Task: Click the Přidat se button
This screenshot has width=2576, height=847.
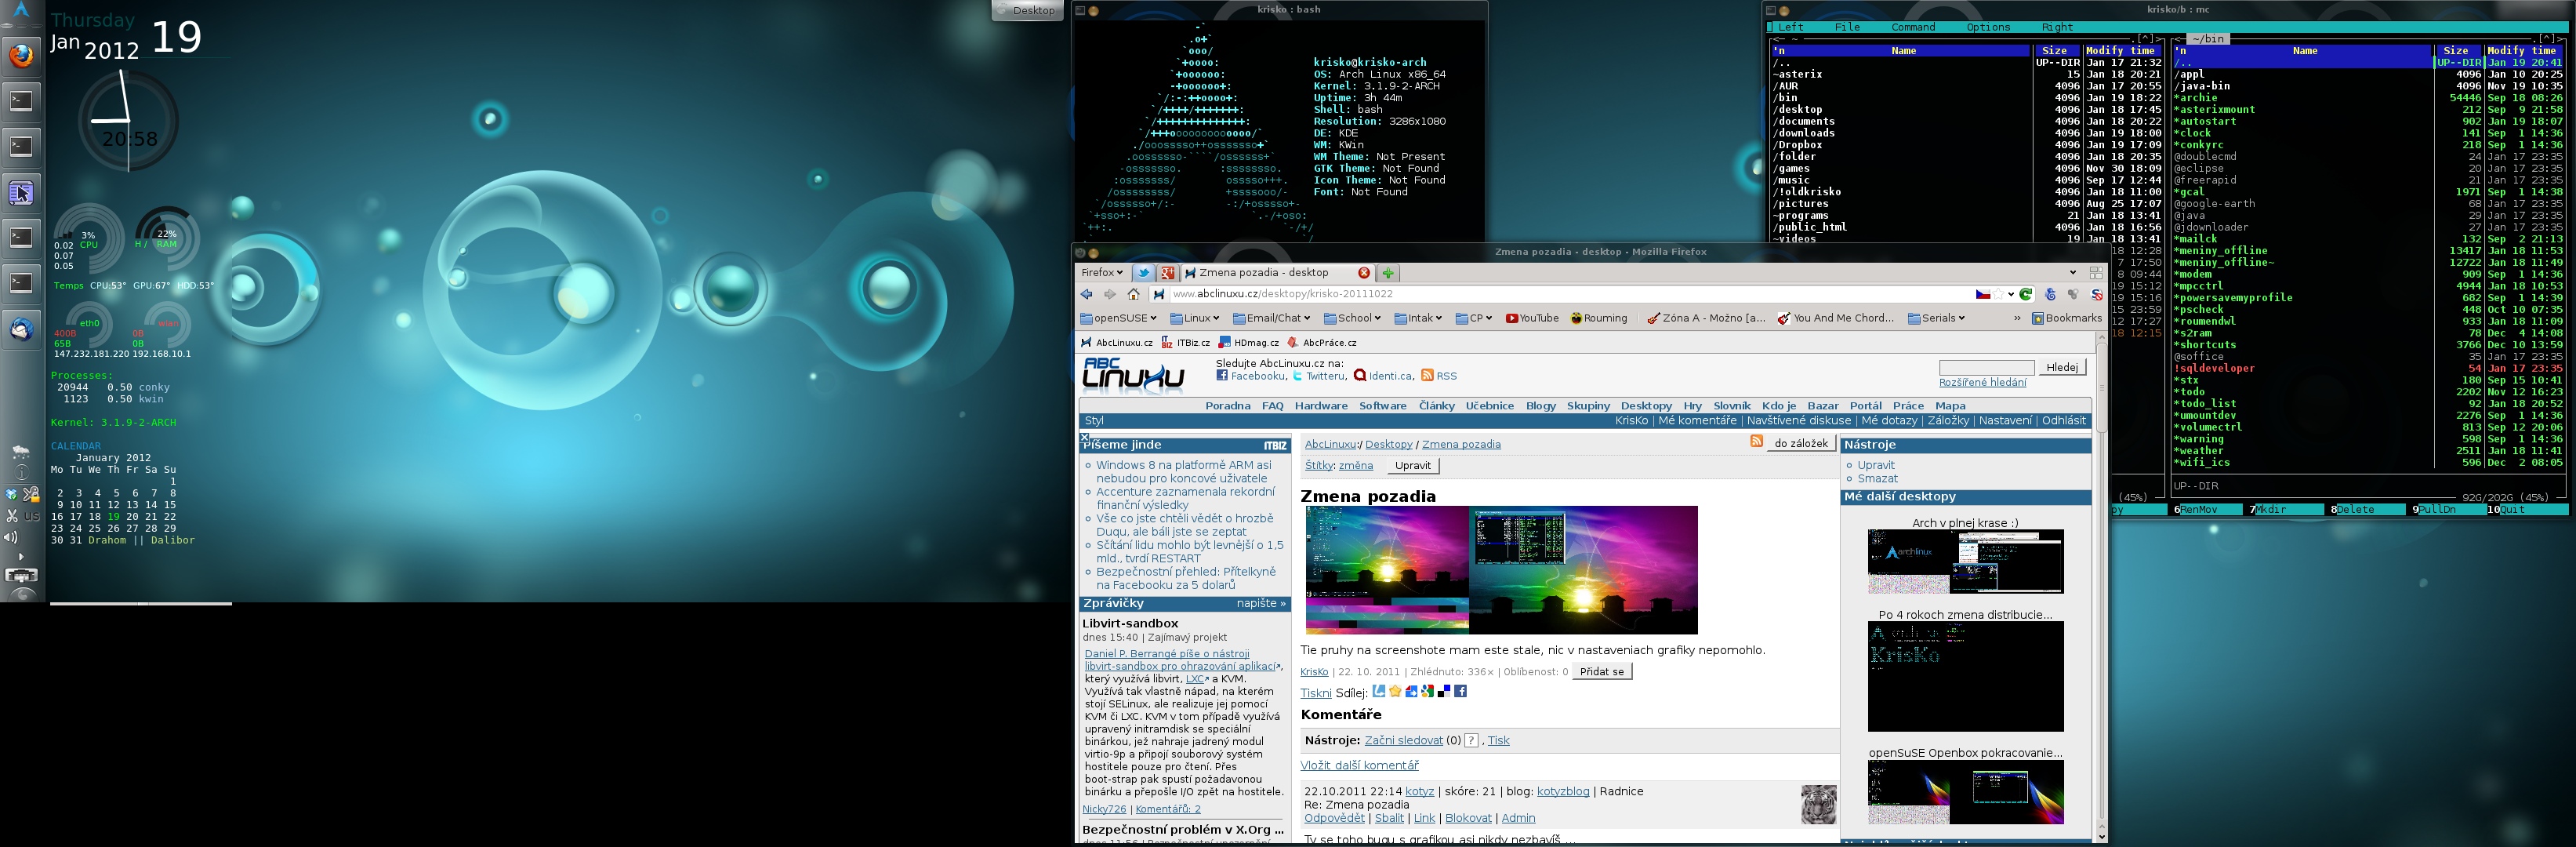Action: [x=1601, y=672]
